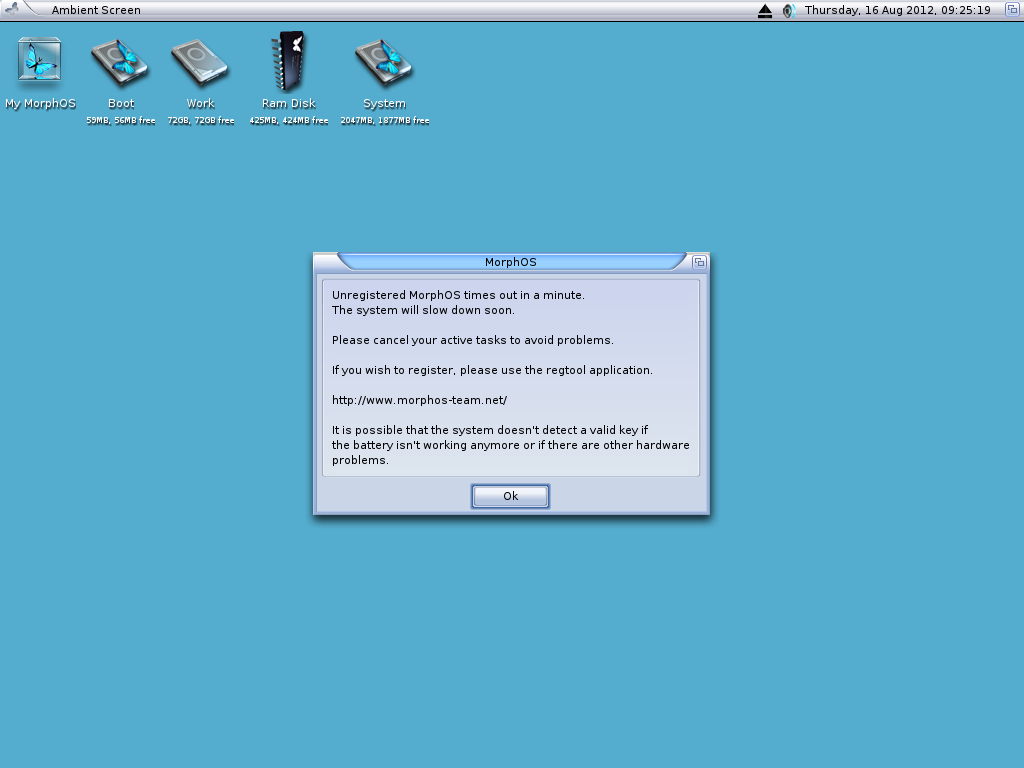Click the speaker volume icon in the top bar
The image size is (1024, 768).
pos(789,10)
